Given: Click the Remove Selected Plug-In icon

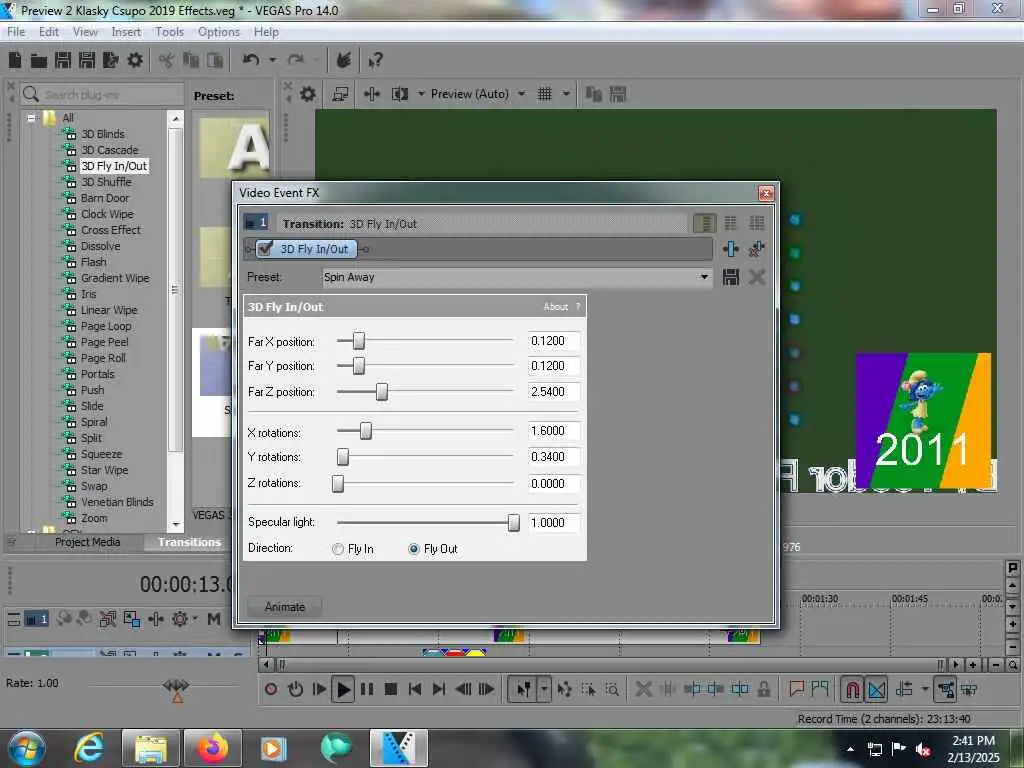Looking at the screenshot, I should point(757,249).
